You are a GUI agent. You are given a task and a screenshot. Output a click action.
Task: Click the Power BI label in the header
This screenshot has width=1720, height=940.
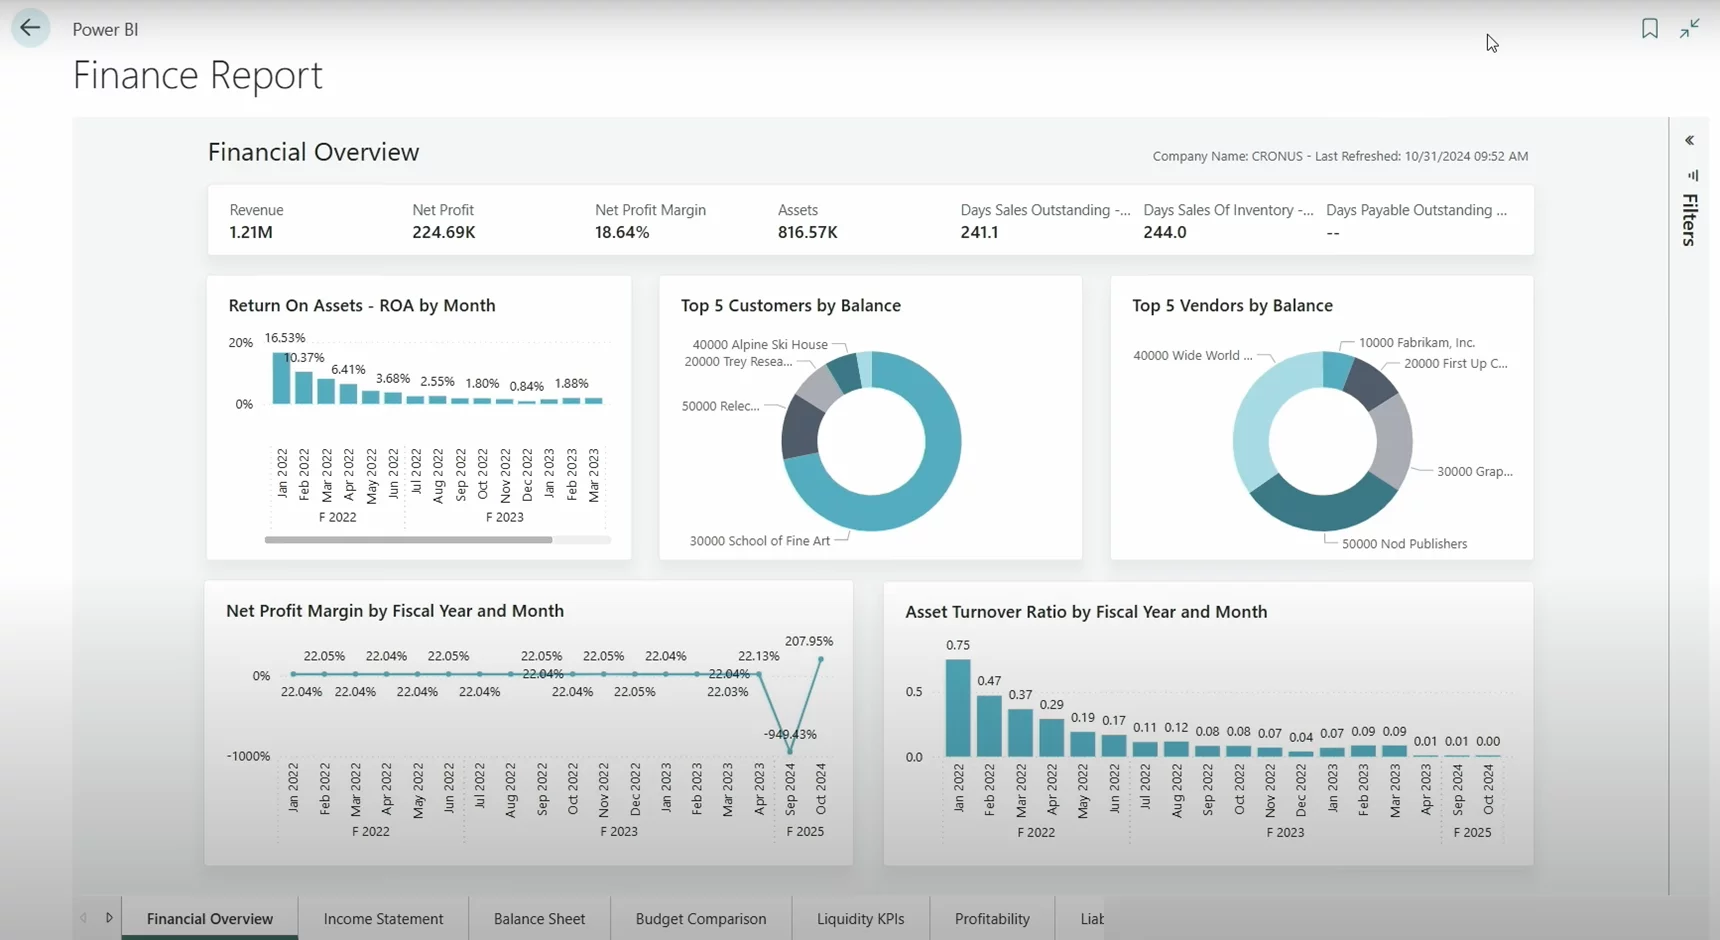coord(105,29)
